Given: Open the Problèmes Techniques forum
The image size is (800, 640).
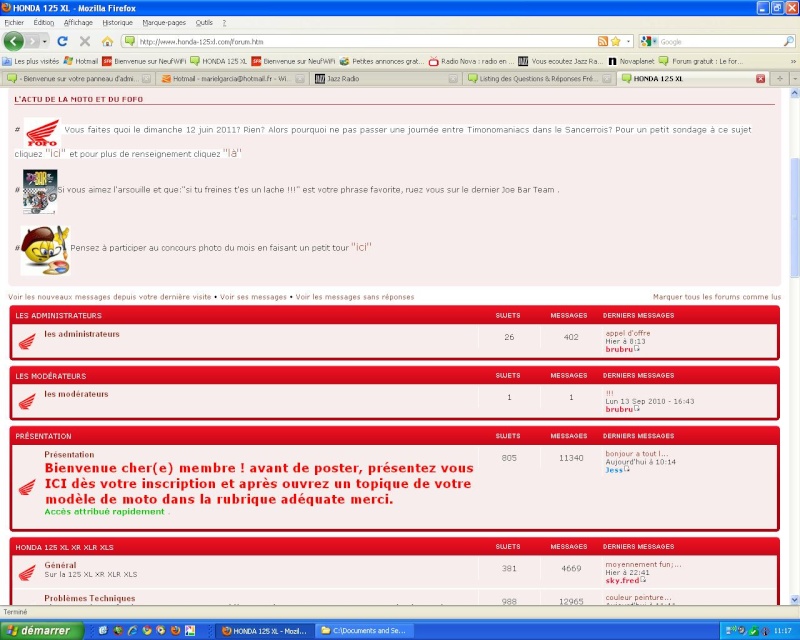Looking at the screenshot, I should tap(90, 598).
